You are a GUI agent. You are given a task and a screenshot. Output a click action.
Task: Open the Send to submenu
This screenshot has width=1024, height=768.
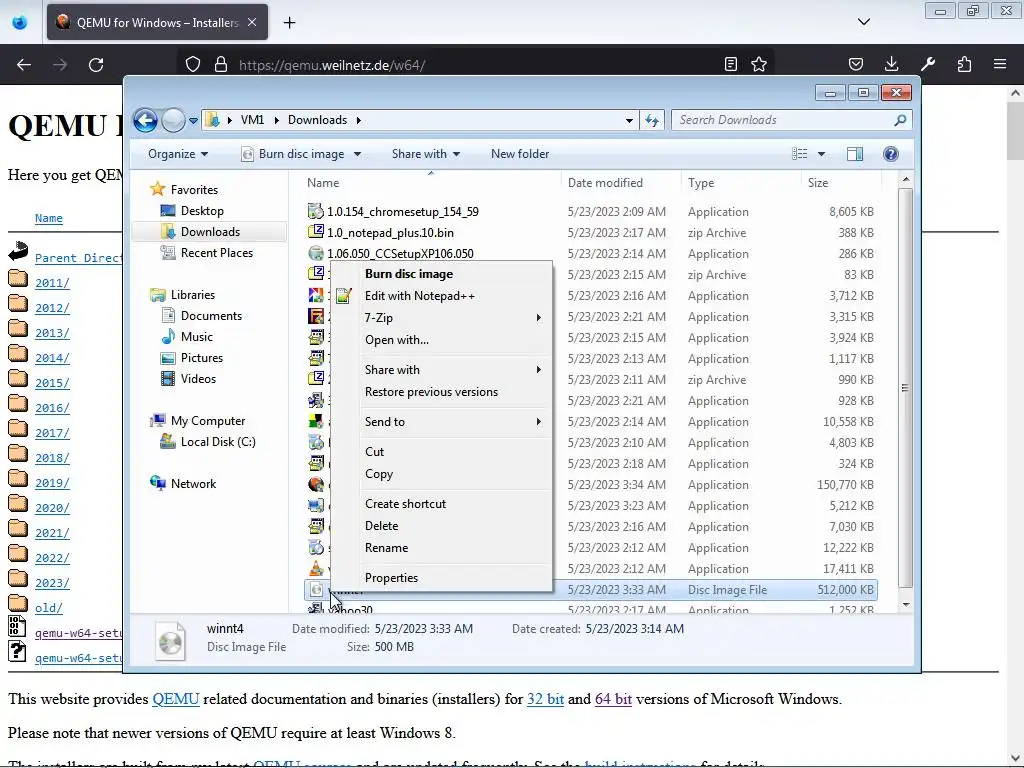[x=441, y=422]
